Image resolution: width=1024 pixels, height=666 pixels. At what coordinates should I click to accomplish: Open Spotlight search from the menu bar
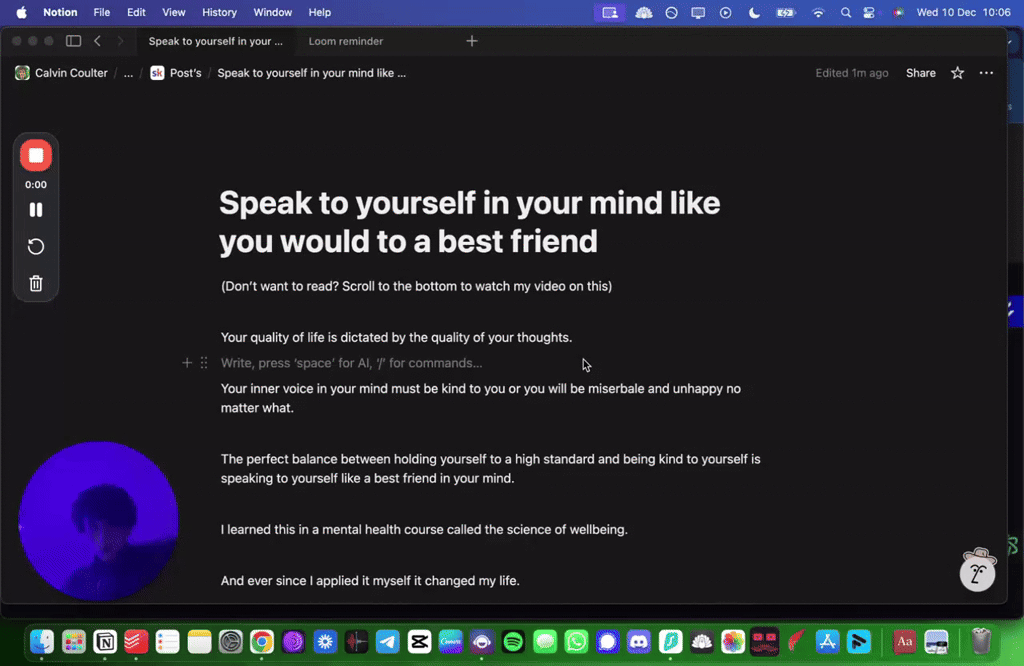[x=845, y=13]
